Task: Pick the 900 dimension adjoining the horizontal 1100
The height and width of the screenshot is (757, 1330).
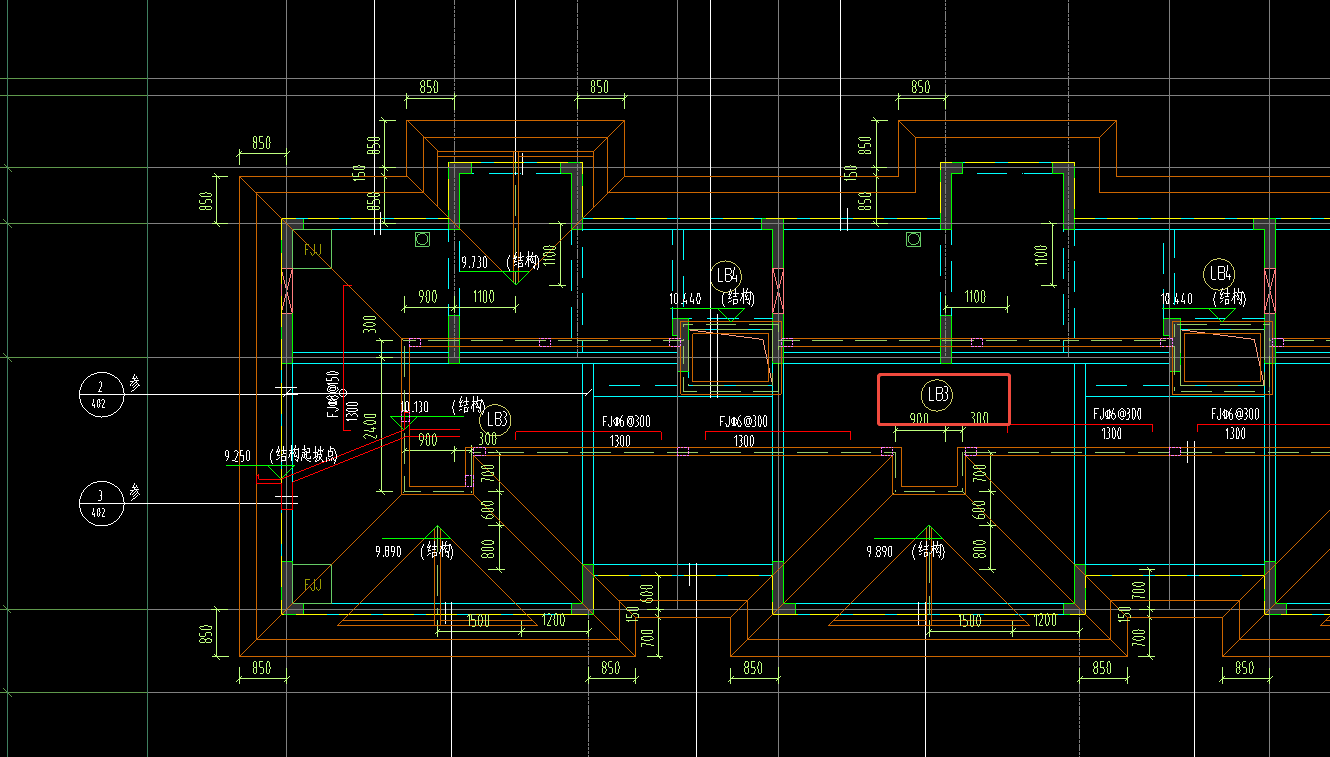Action: click(427, 297)
